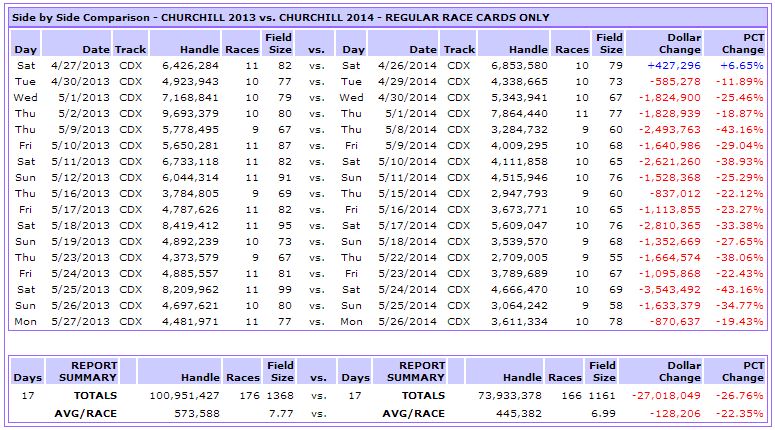Select percent change -19.43%

coord(739,321)
